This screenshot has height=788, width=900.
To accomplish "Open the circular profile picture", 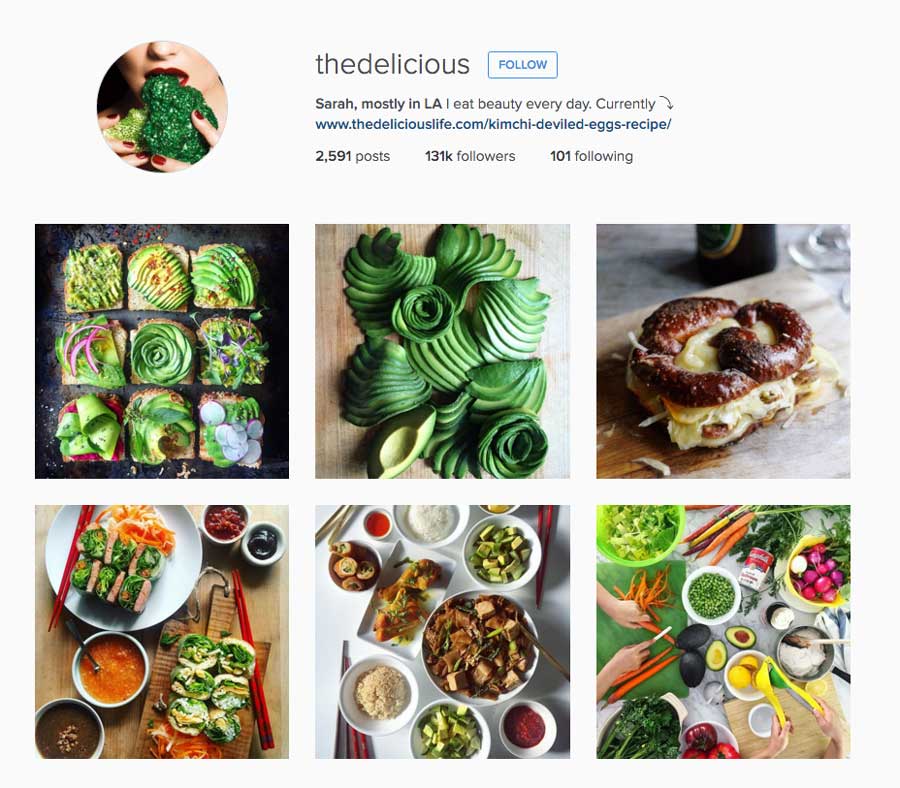I will click(162, 106).
